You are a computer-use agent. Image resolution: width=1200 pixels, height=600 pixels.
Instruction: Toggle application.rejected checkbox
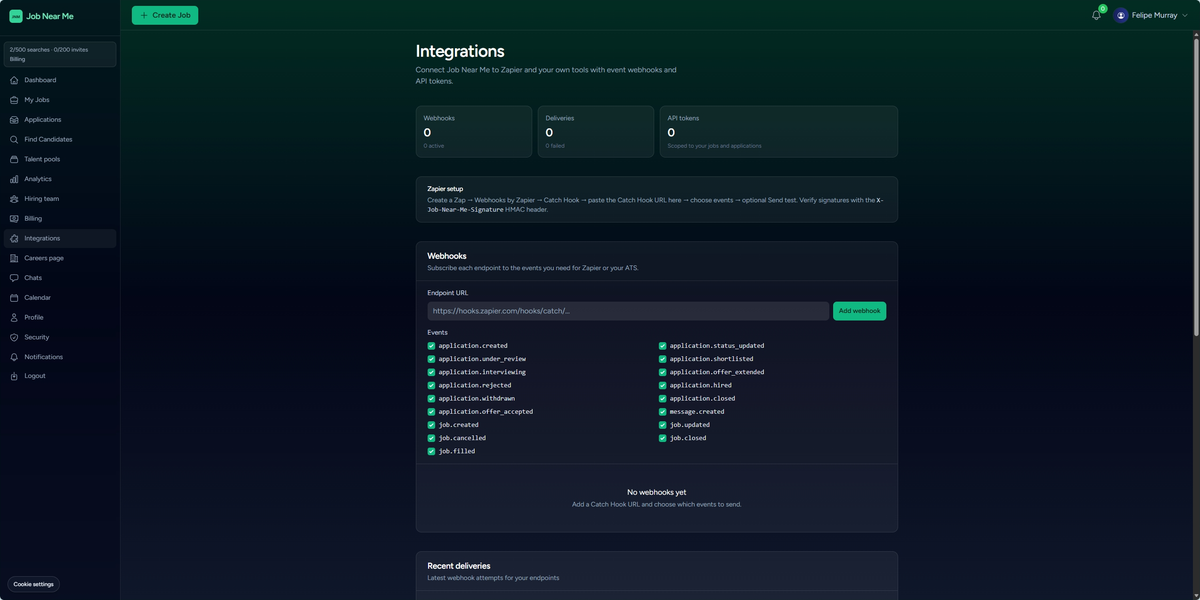[x=431, y=385]
